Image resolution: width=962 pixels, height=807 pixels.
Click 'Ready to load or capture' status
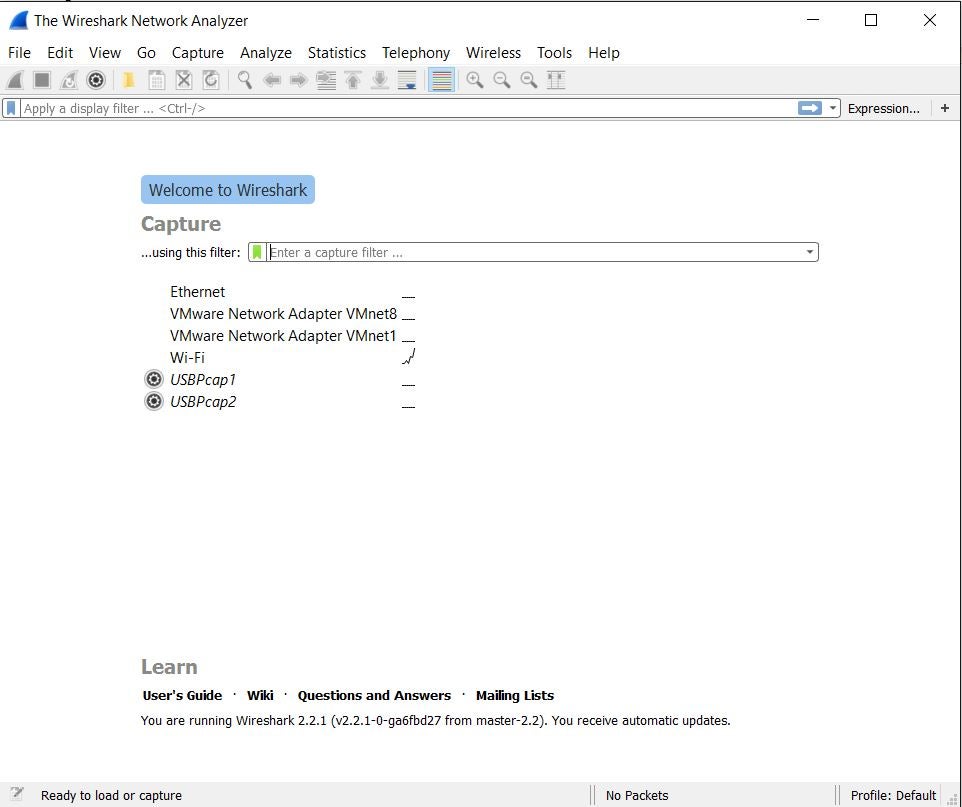(x=111, y=796)
